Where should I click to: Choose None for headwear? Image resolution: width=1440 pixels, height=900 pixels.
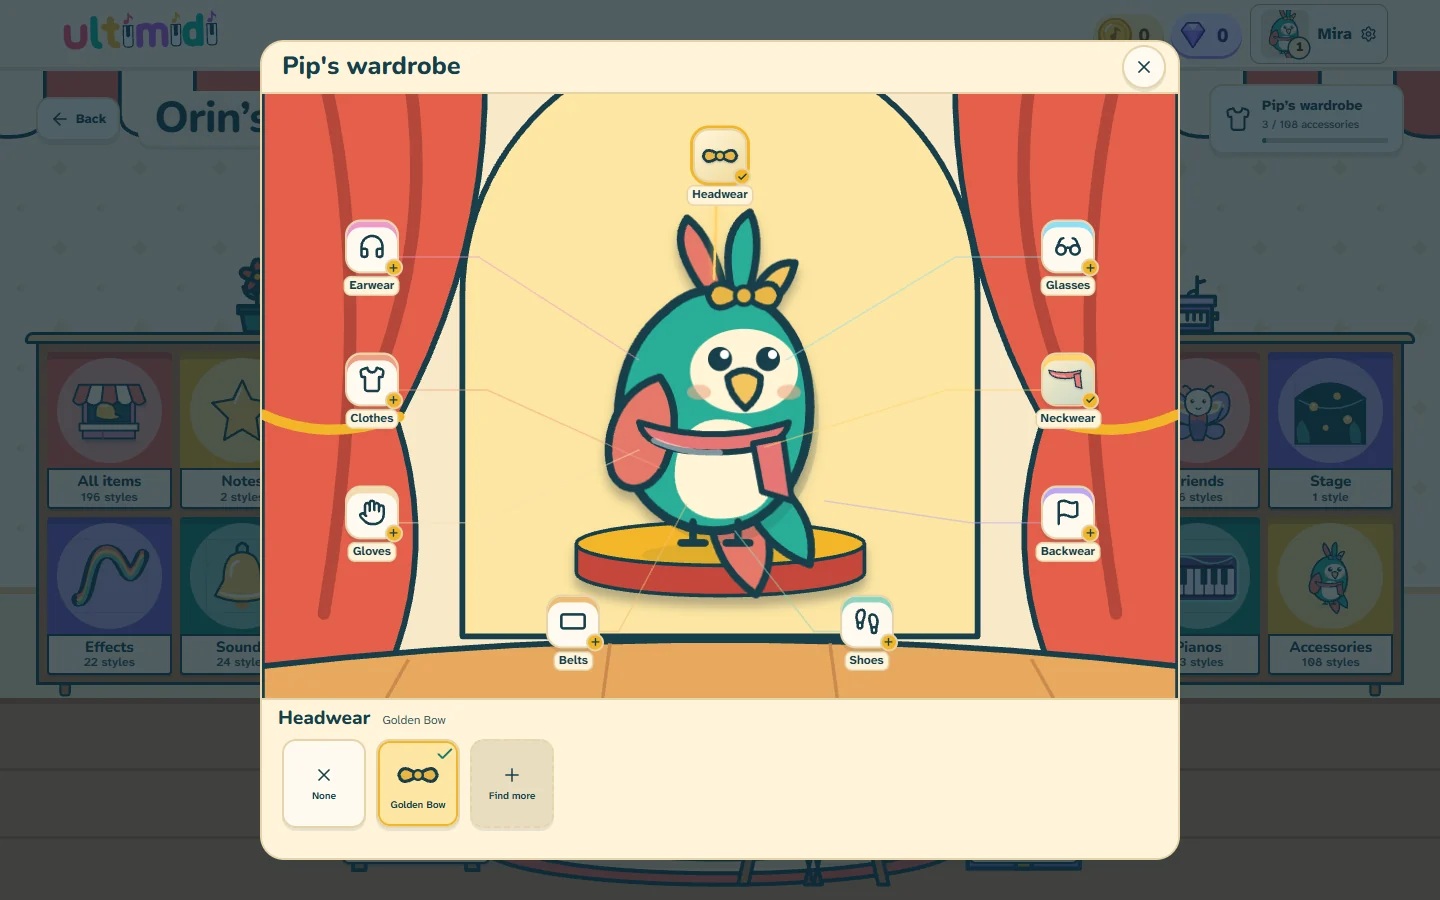[324, 784]
